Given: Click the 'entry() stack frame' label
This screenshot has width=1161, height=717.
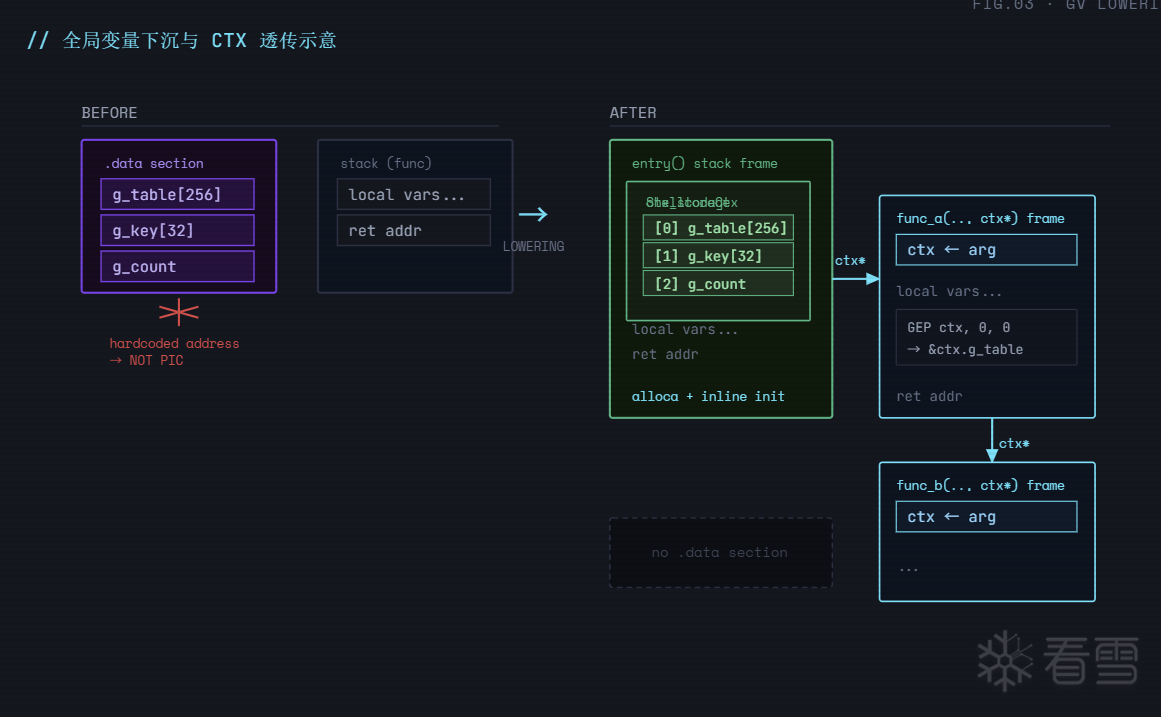Looking at the screenshot, I should click(705, 163).
